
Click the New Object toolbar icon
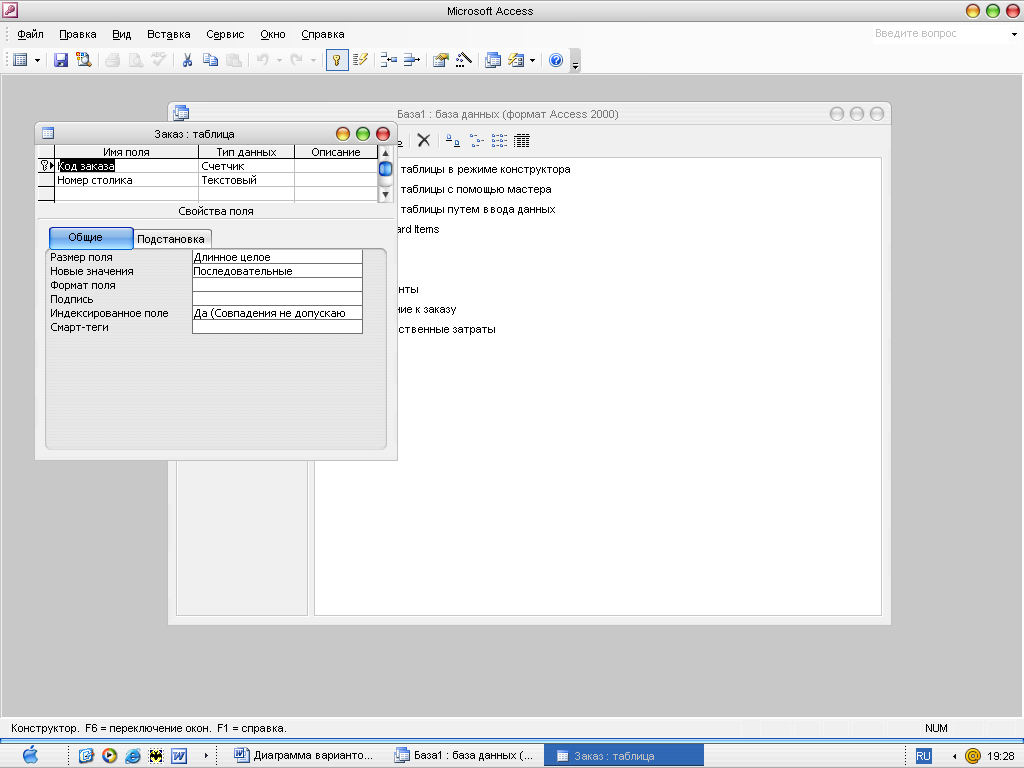(516, 60)
